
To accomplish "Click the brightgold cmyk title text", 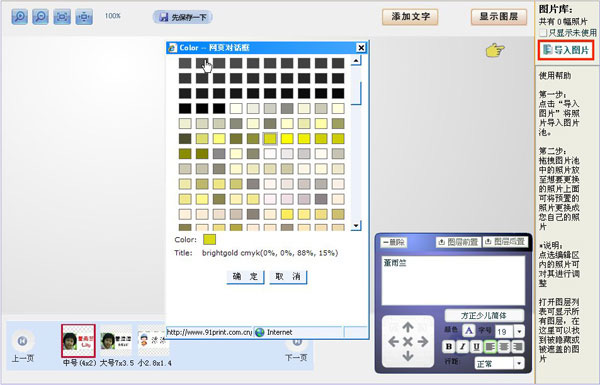I will [x=270, y=253].
